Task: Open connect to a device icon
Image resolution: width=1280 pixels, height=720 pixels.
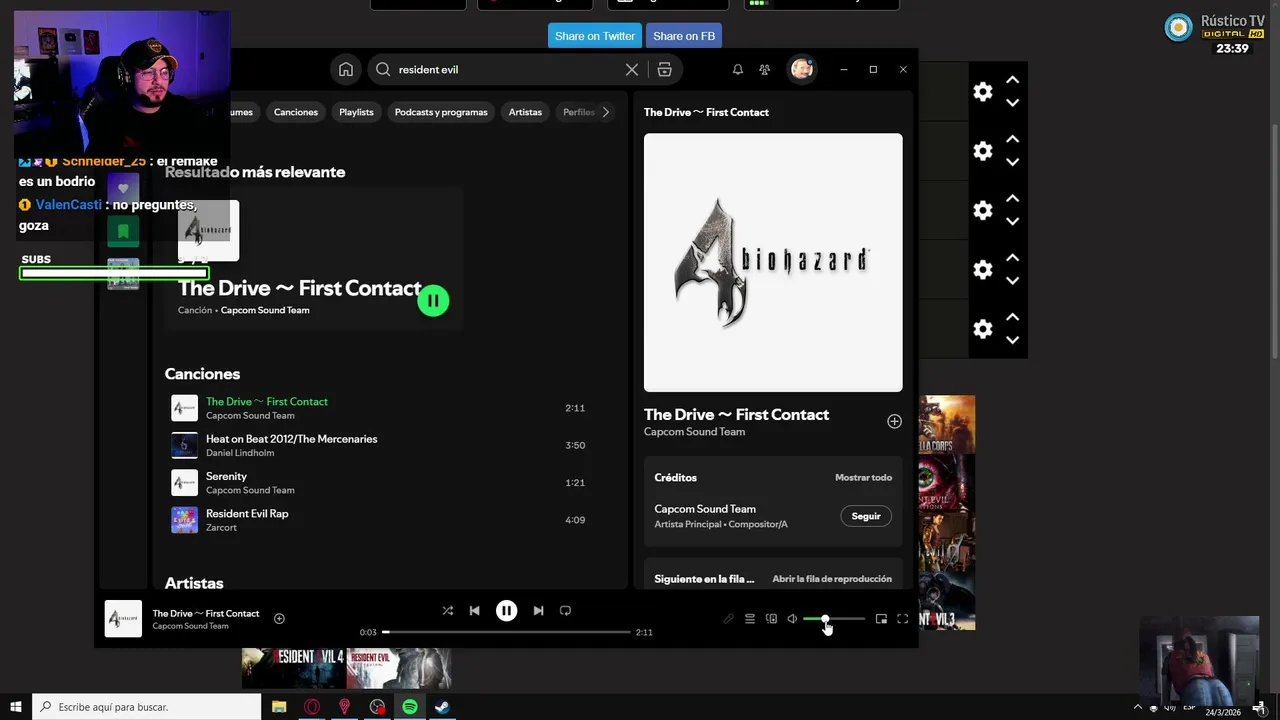Action: pos(771,619)
